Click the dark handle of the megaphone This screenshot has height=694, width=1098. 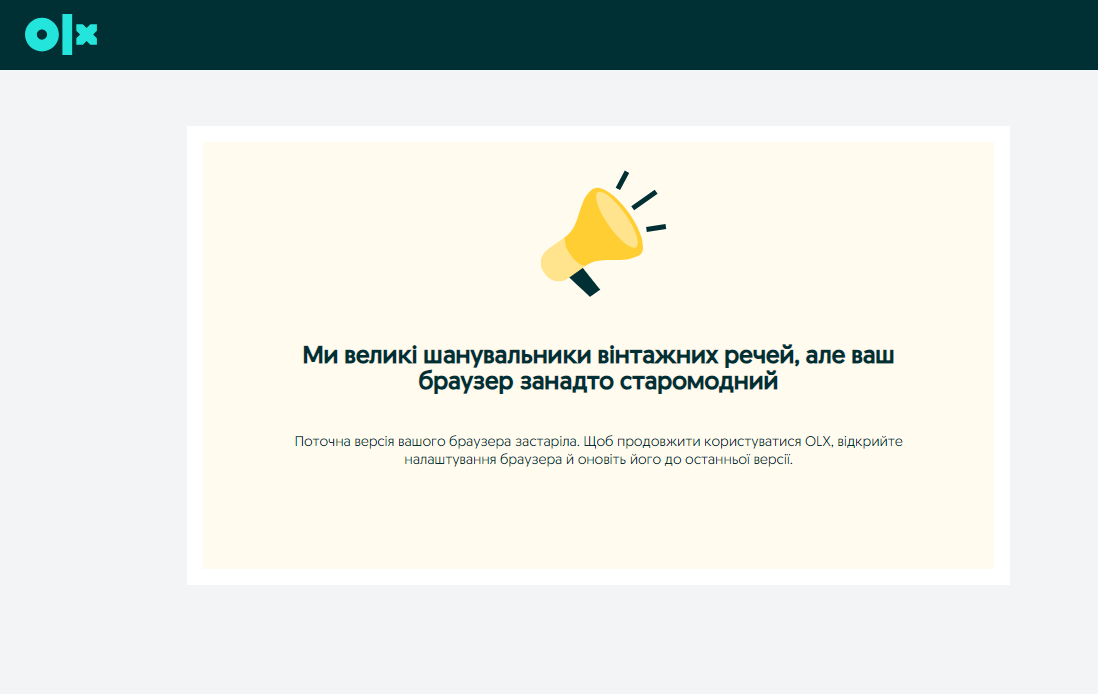tap(585, 282)
